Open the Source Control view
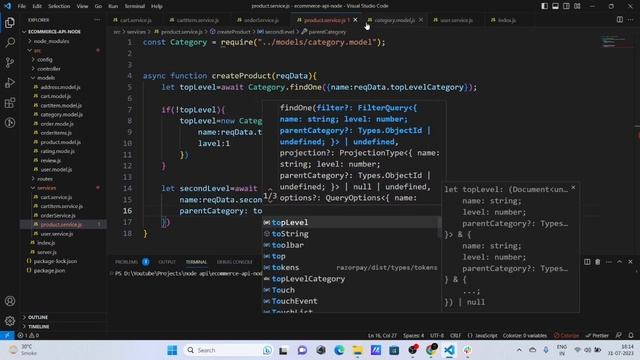640x360 pixels. (x=10, y=62)
